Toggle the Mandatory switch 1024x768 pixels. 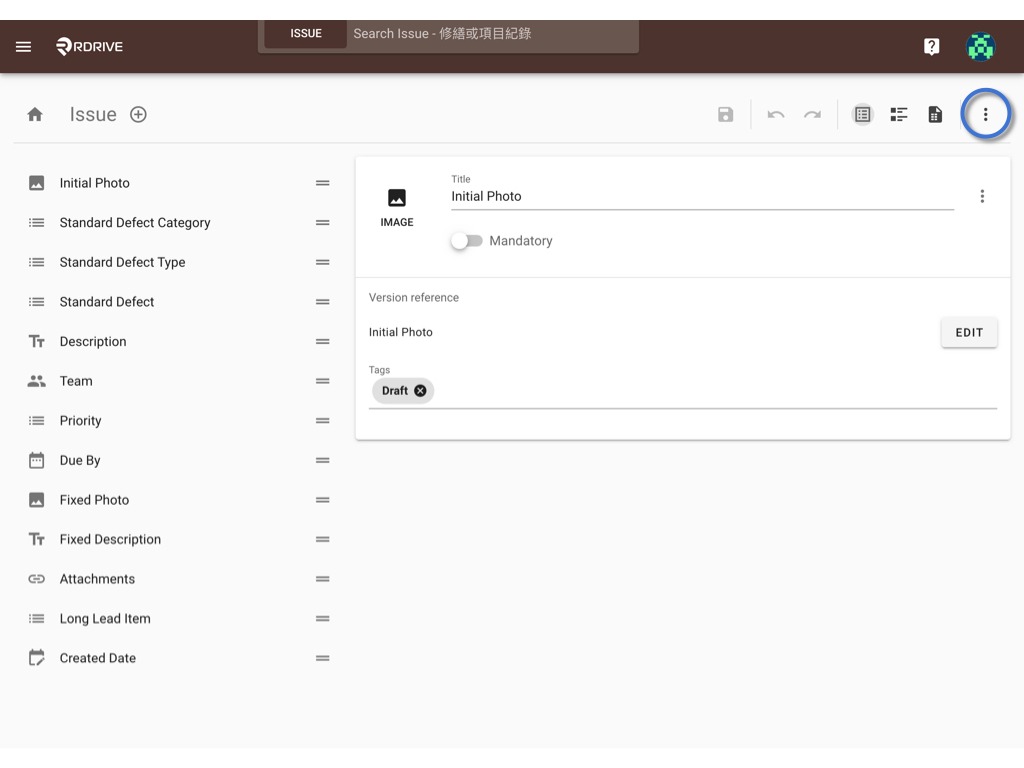click(467, 241)
